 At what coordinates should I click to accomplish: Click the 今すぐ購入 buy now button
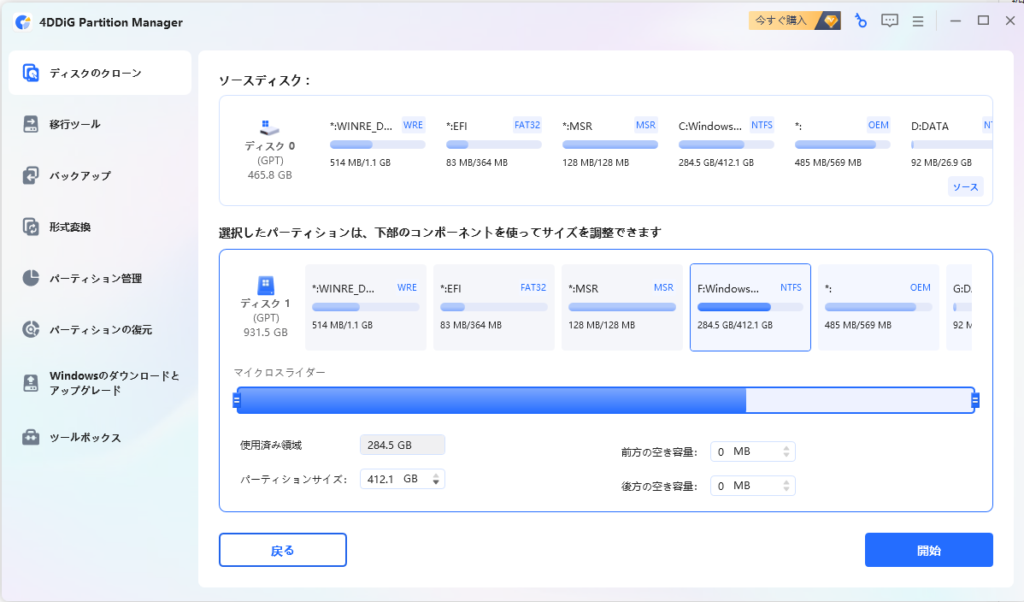point(794,21)
